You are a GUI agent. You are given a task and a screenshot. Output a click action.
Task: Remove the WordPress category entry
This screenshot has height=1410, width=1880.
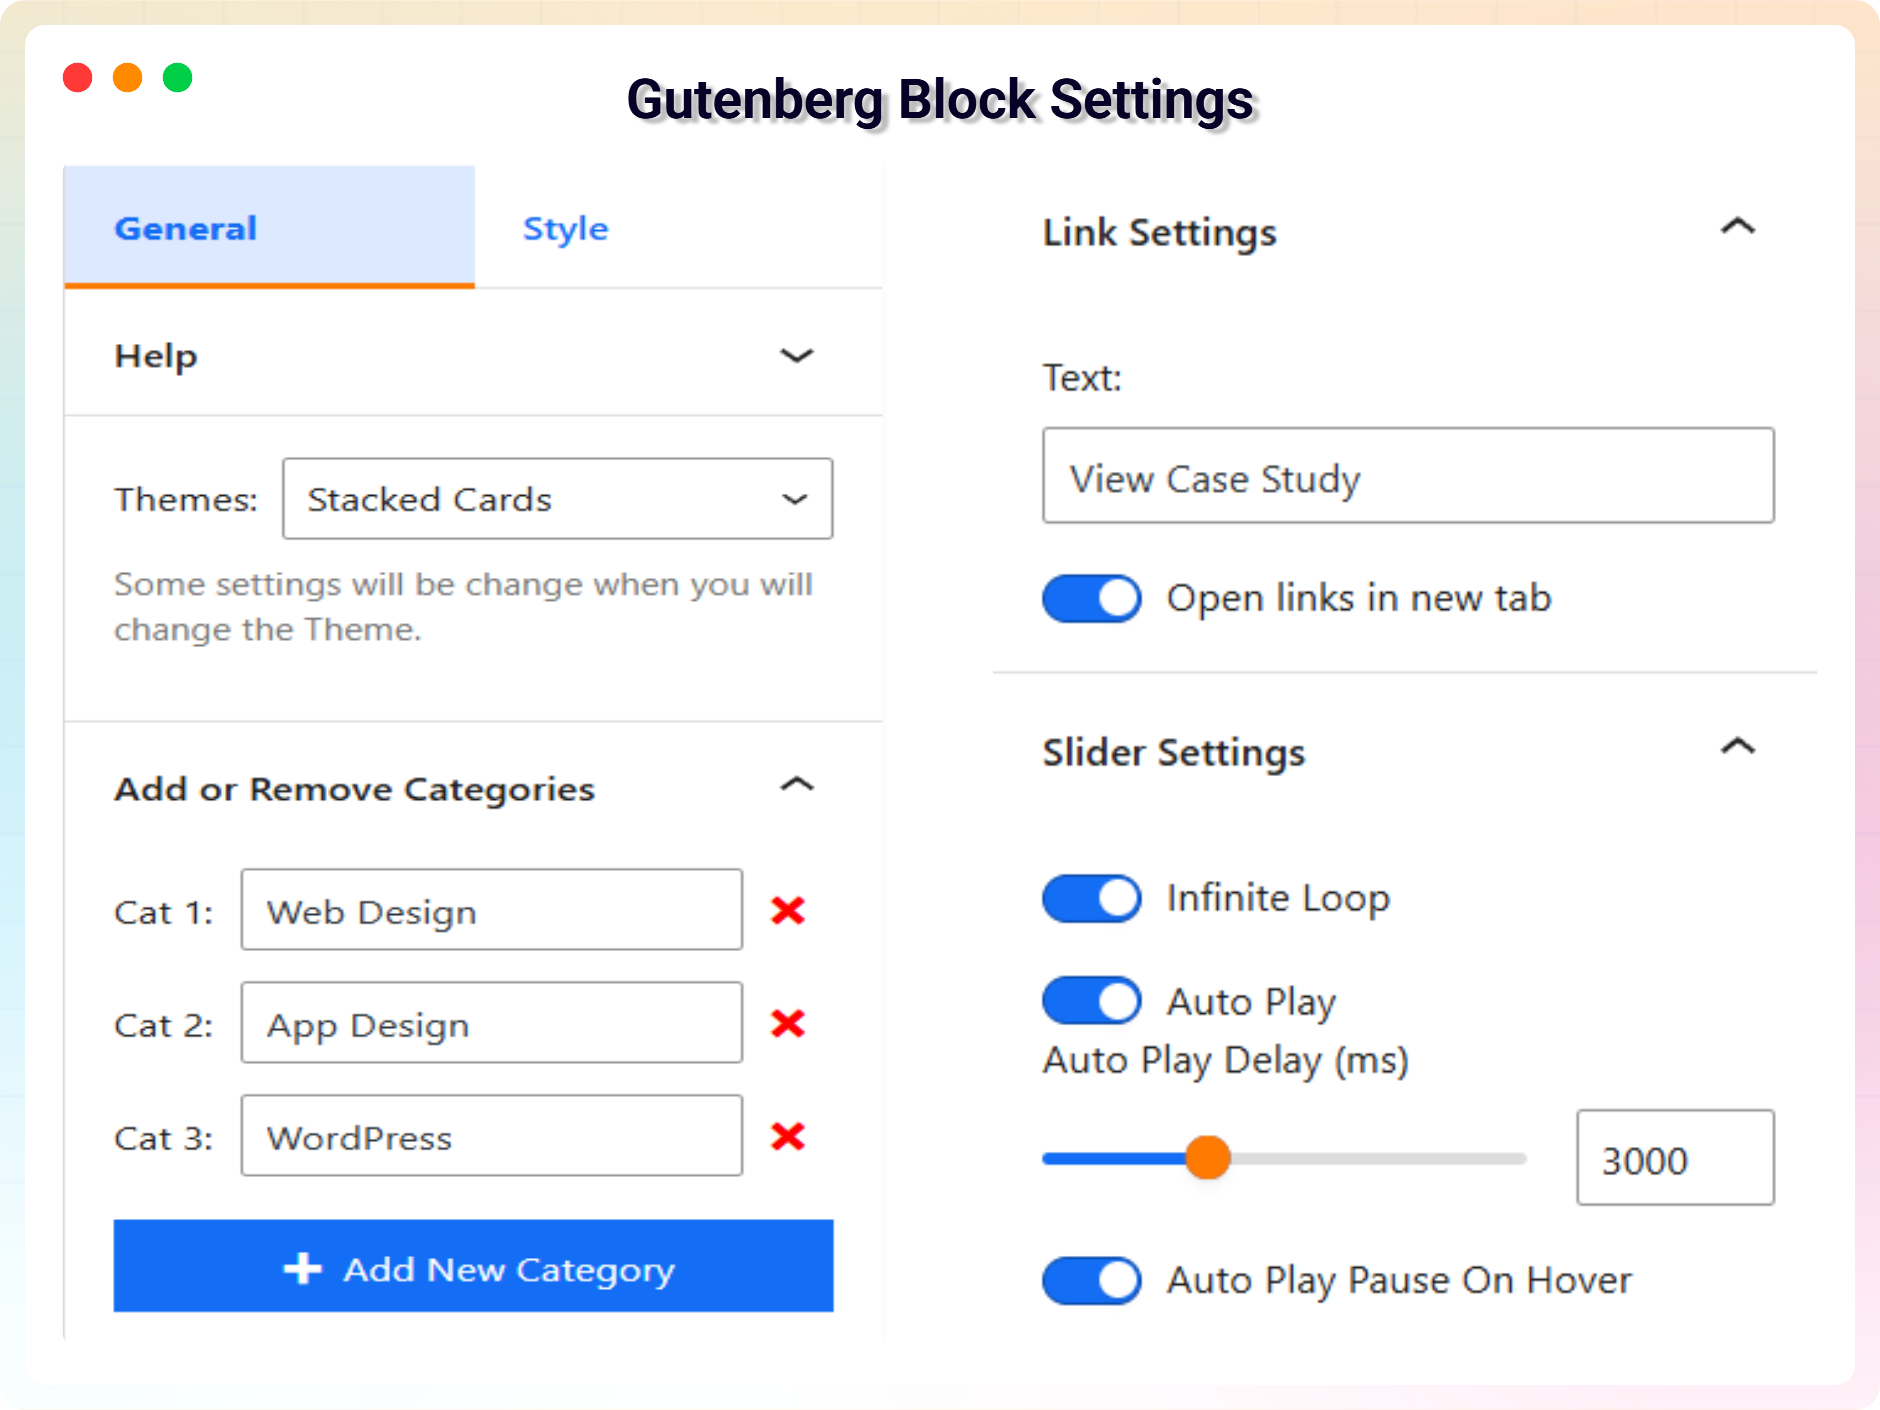(x=788, y=1136)
